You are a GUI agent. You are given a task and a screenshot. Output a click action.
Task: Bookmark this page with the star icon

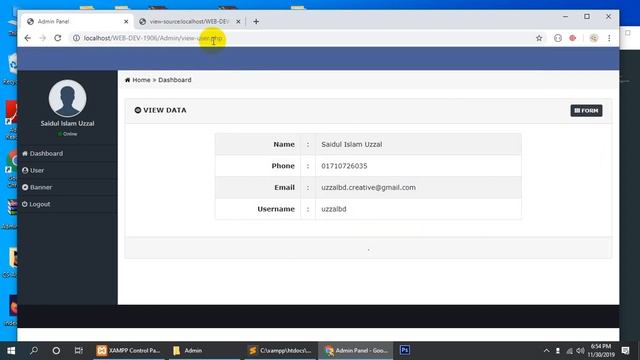pyautogui.click(x=539, y=38)
